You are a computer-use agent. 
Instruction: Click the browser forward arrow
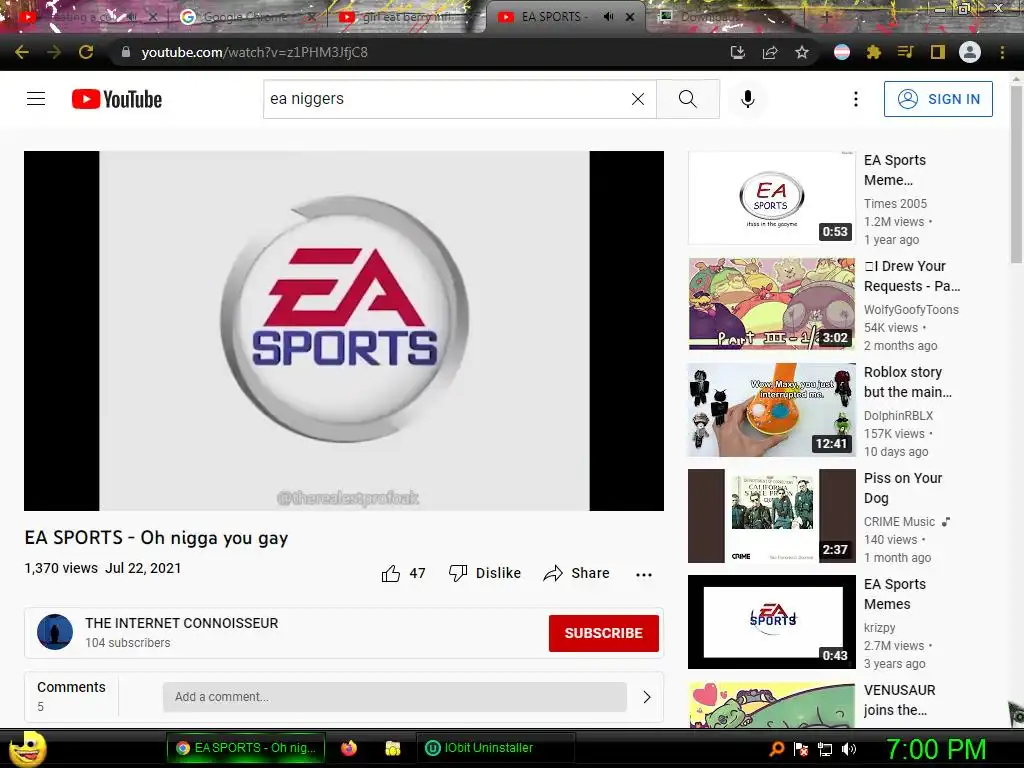(54, 52)
